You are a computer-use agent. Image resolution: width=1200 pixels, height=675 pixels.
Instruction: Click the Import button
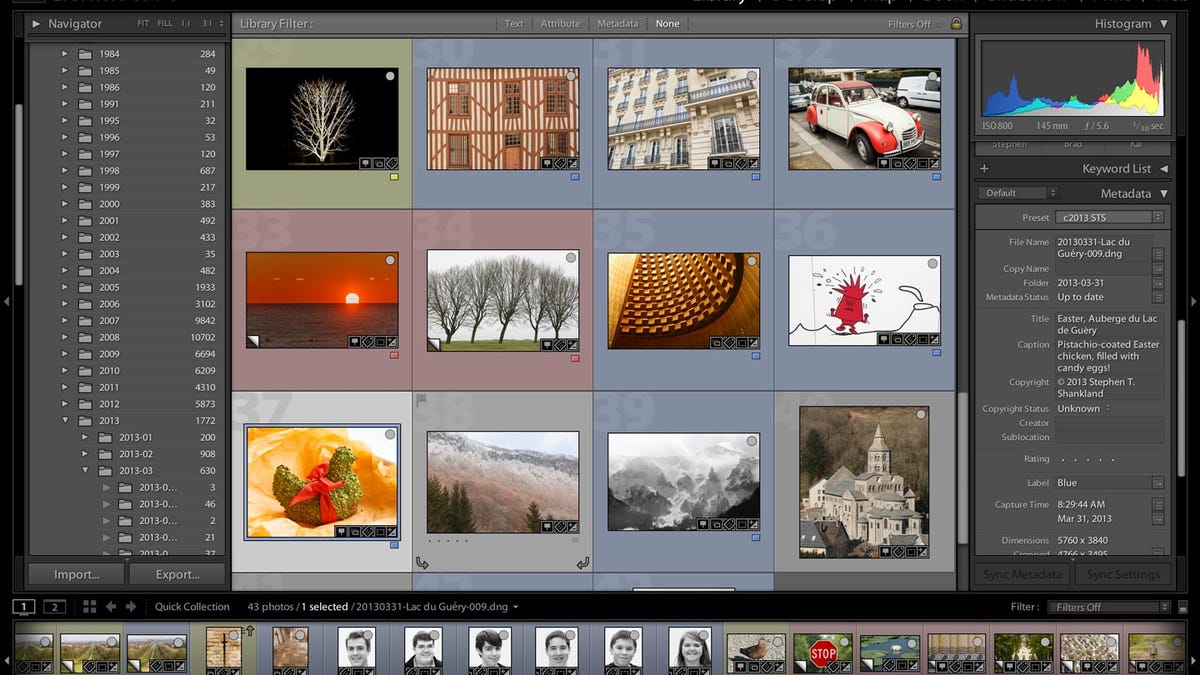tap(75, 574)
